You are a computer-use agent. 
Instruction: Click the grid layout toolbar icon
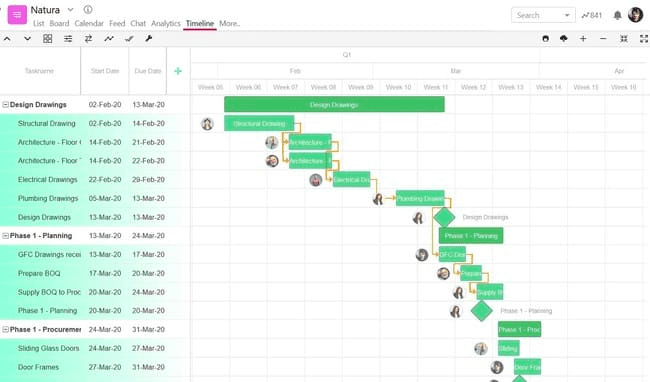coord(48,39)
